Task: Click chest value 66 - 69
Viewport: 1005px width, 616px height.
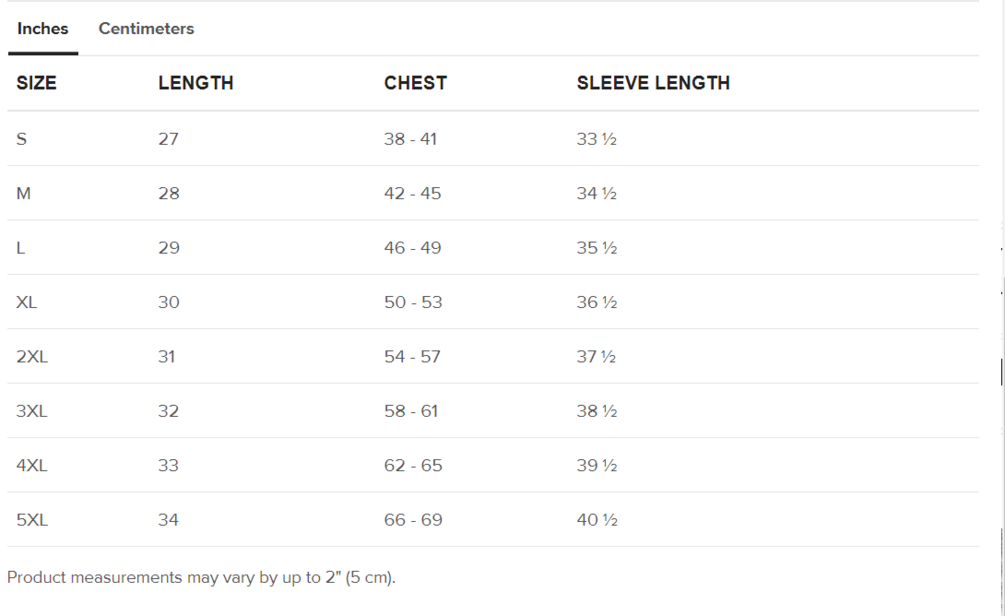Action: 413,520
